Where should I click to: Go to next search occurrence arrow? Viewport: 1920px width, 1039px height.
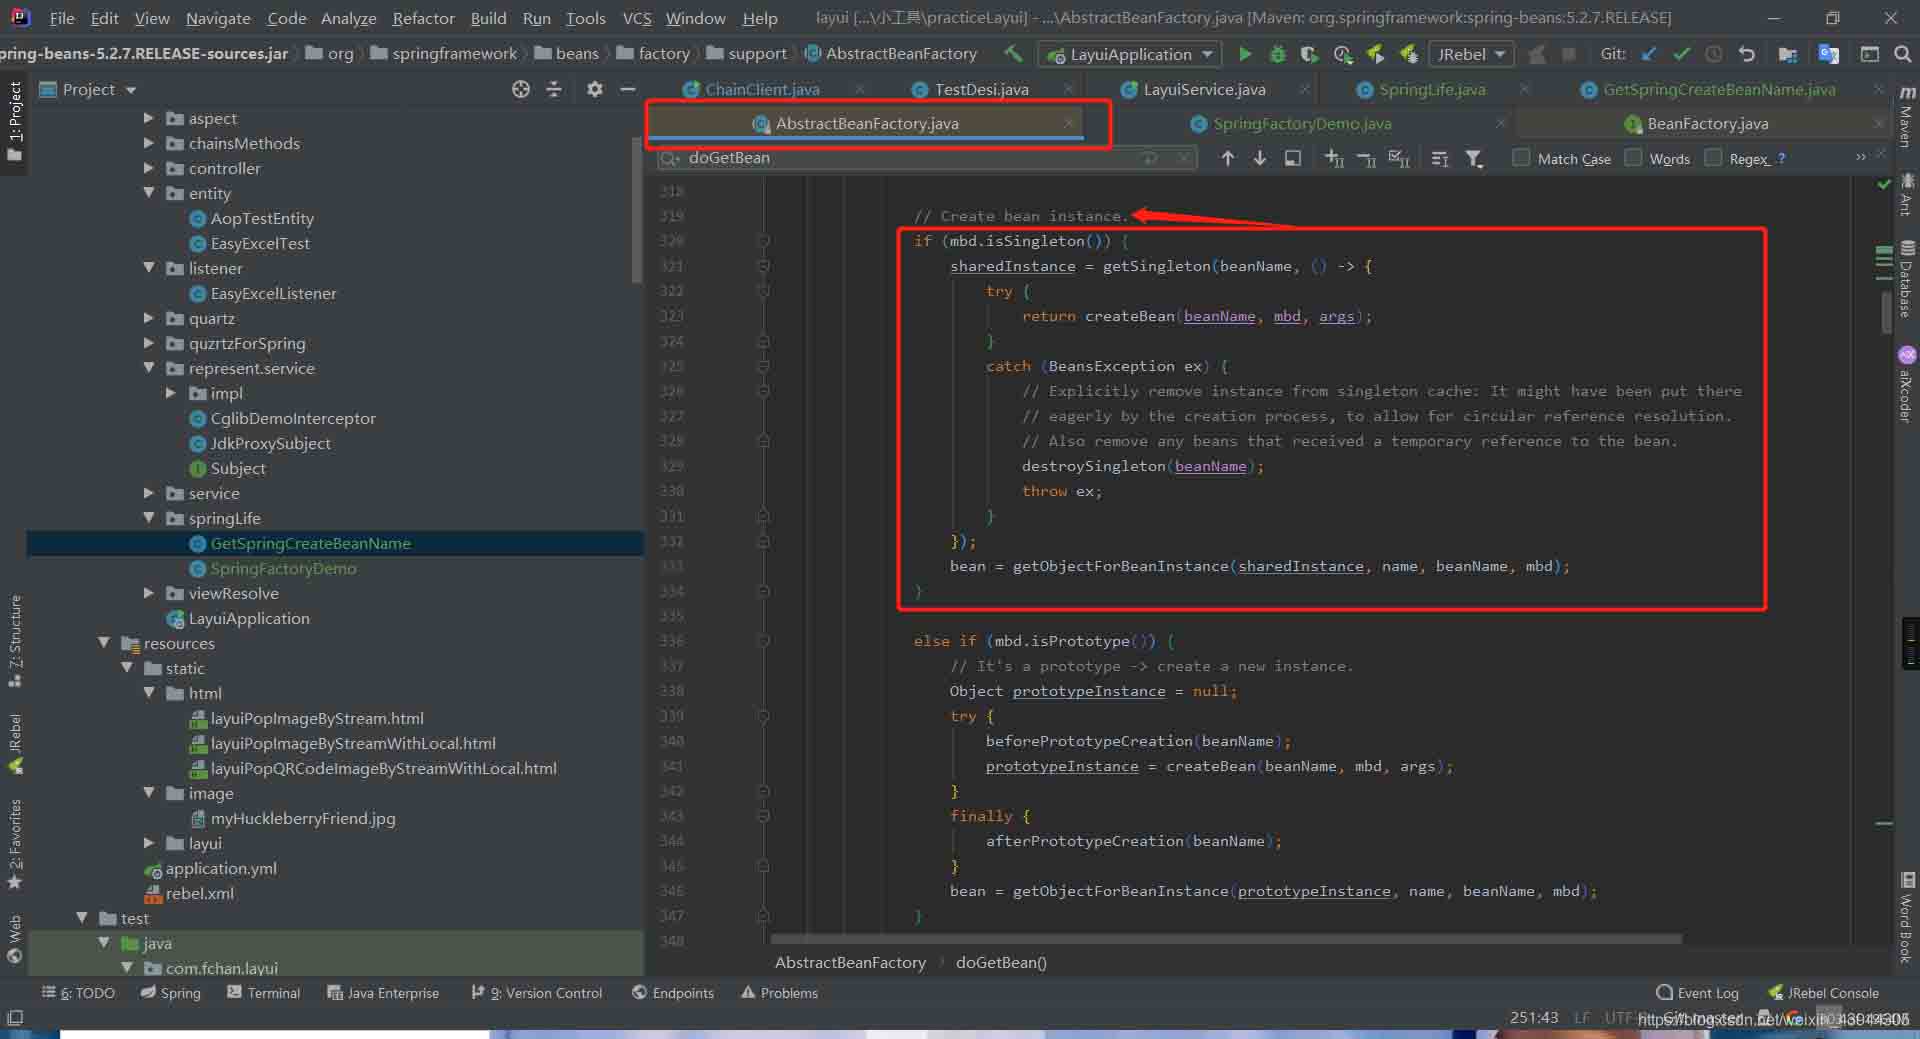coord(1260,158)
